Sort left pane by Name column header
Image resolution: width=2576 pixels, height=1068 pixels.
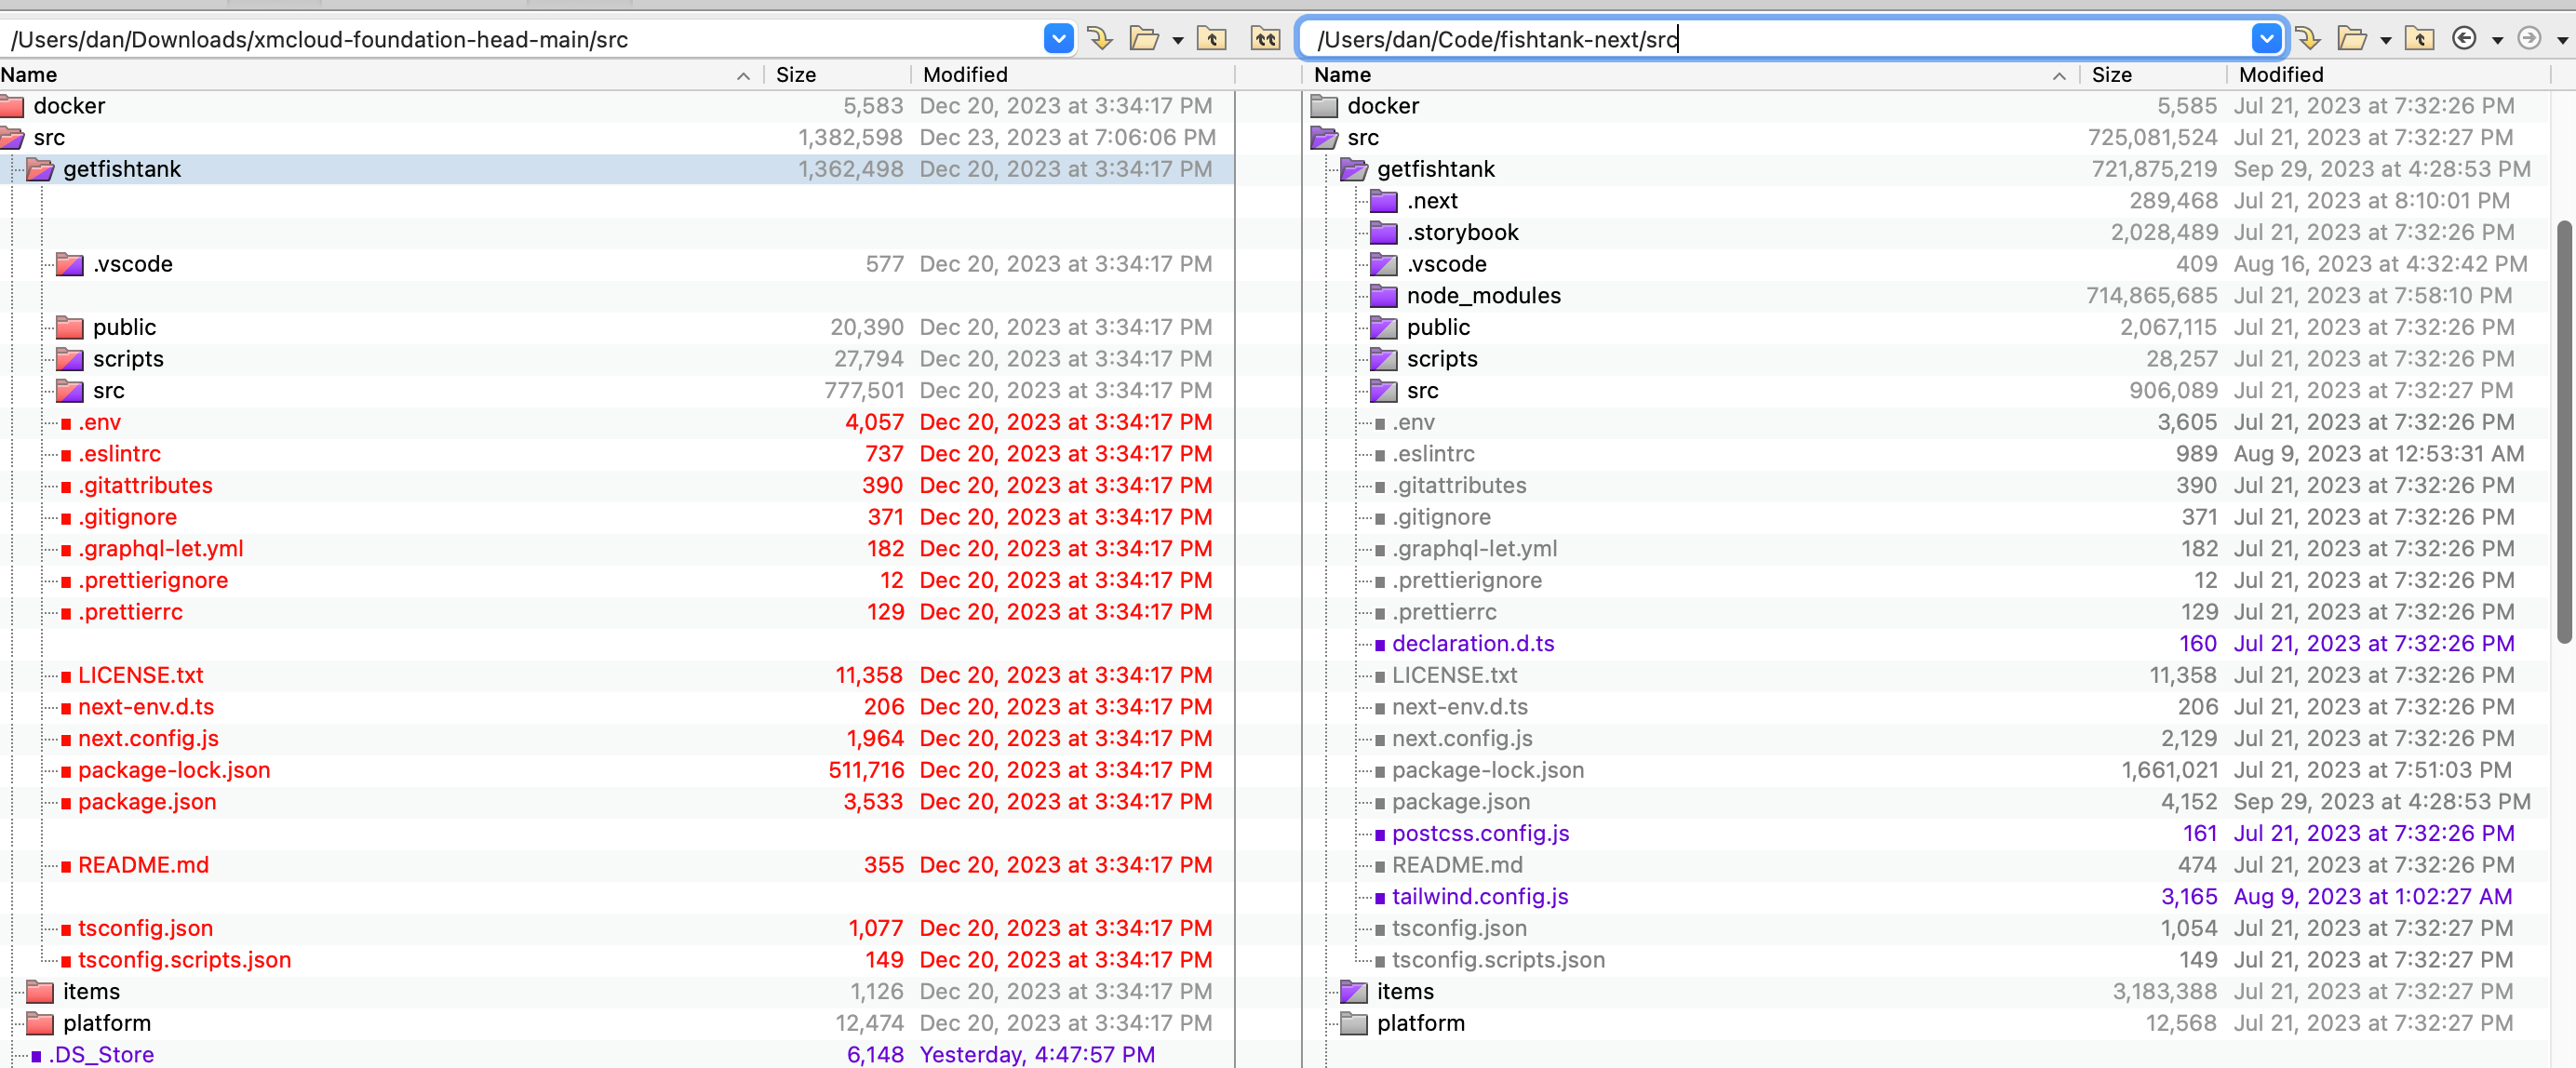tap(381, 75)
